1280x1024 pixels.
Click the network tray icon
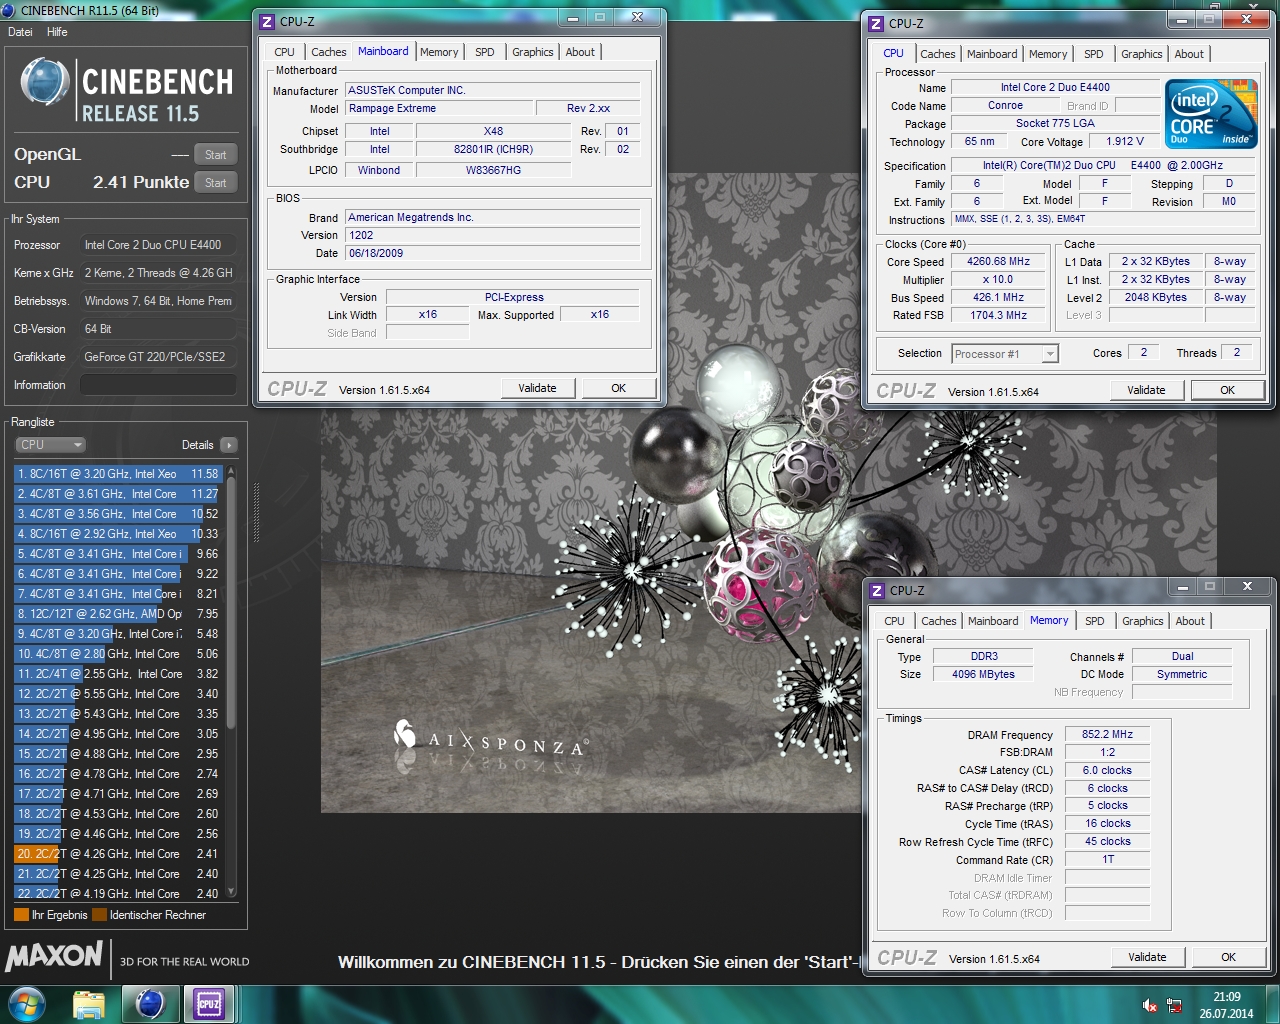[1175, 1005]
